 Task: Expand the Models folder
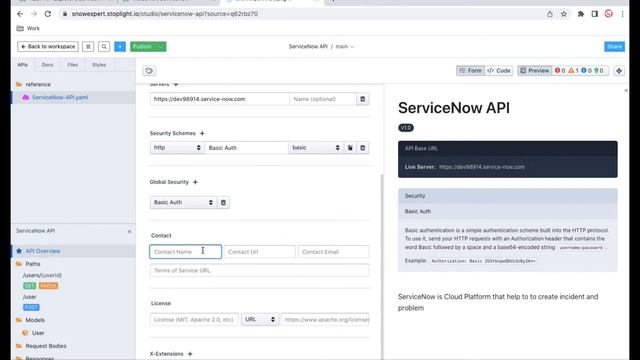[x=31, y=320]
